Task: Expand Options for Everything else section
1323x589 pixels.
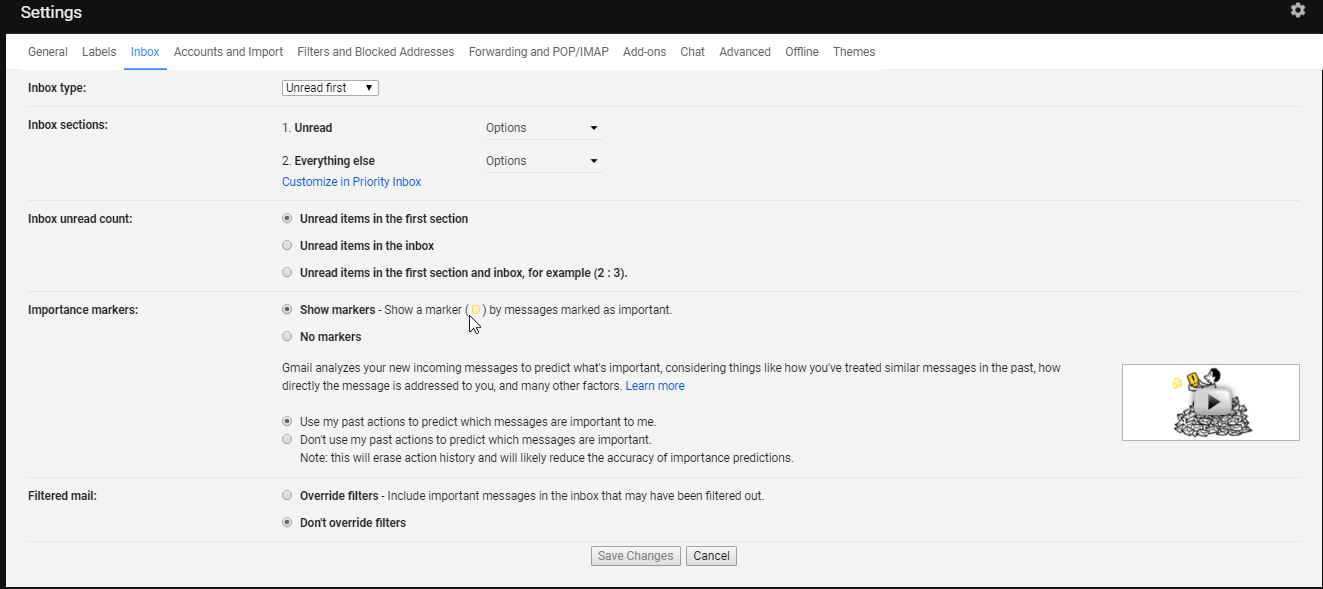Action: pyautogui.click(x=544, y=161)
